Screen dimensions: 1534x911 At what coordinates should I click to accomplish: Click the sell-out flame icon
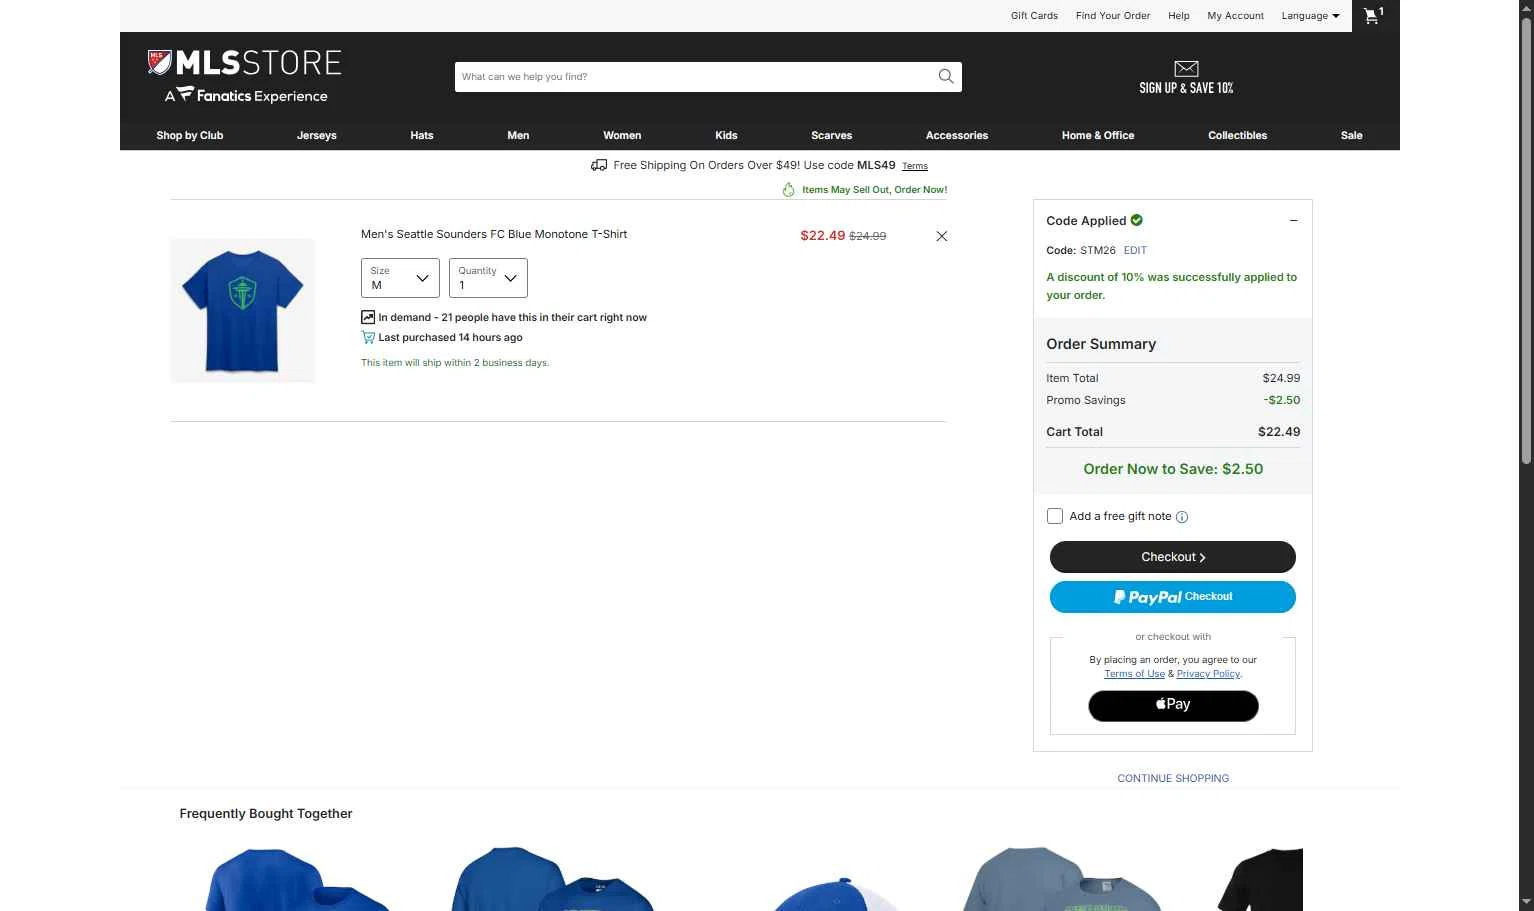[788, 190]
